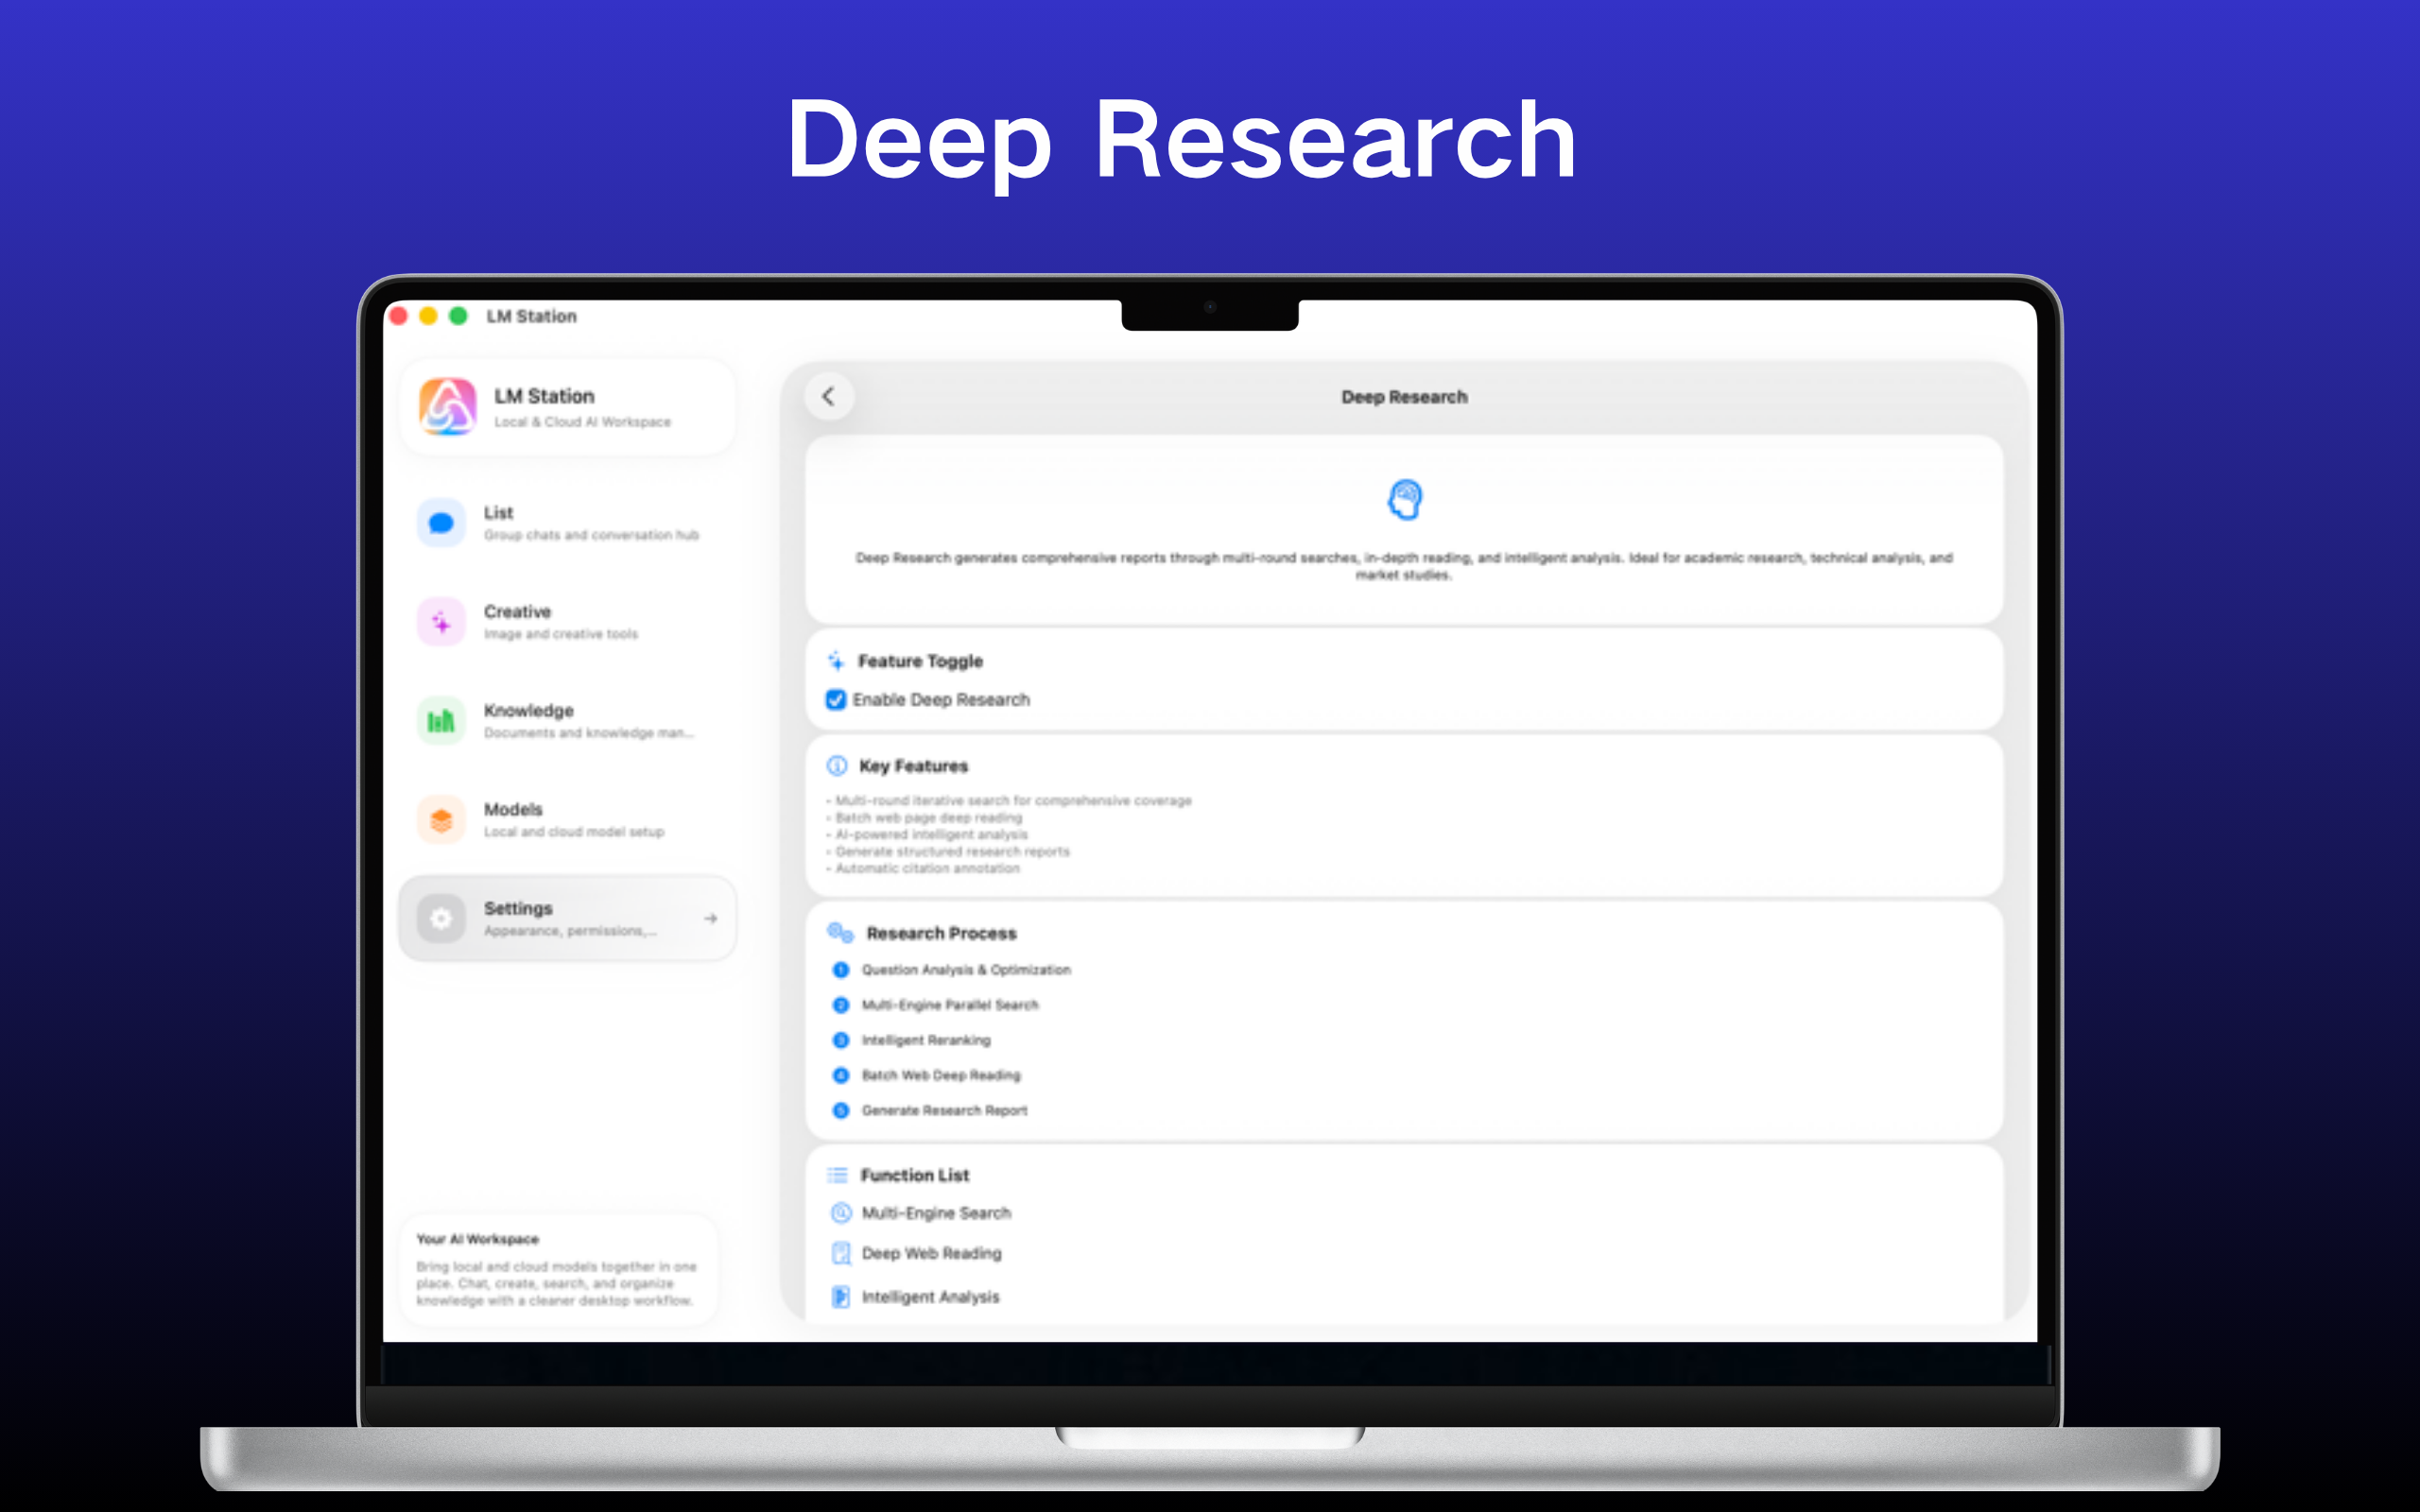Select the Creative sparkle icon
Screen dimensions: 2420x1512
coord(441,622)
